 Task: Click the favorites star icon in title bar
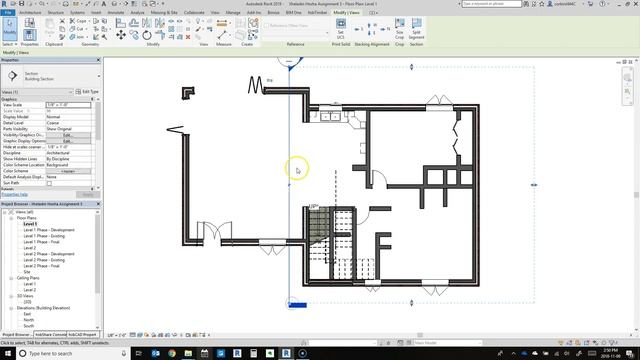coord(542,4)
